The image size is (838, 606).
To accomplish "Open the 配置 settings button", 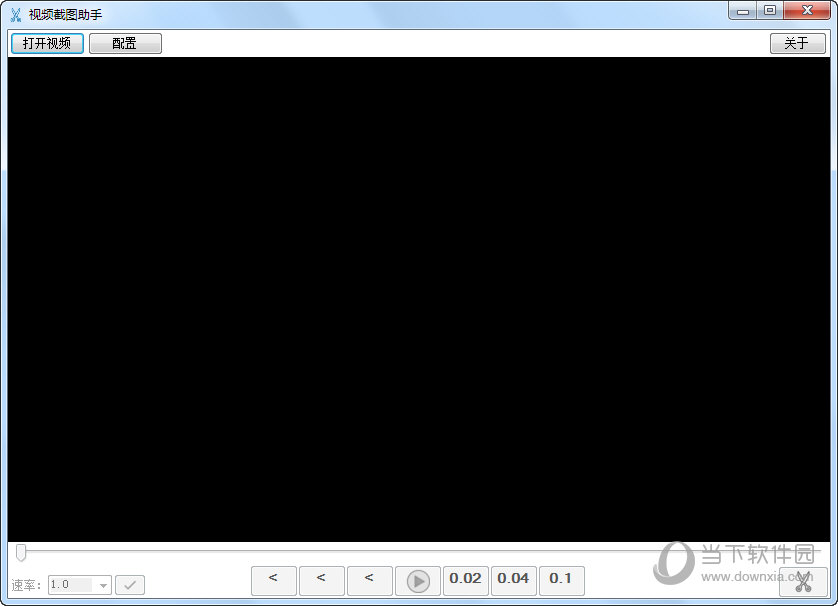I will pos(125,43).
